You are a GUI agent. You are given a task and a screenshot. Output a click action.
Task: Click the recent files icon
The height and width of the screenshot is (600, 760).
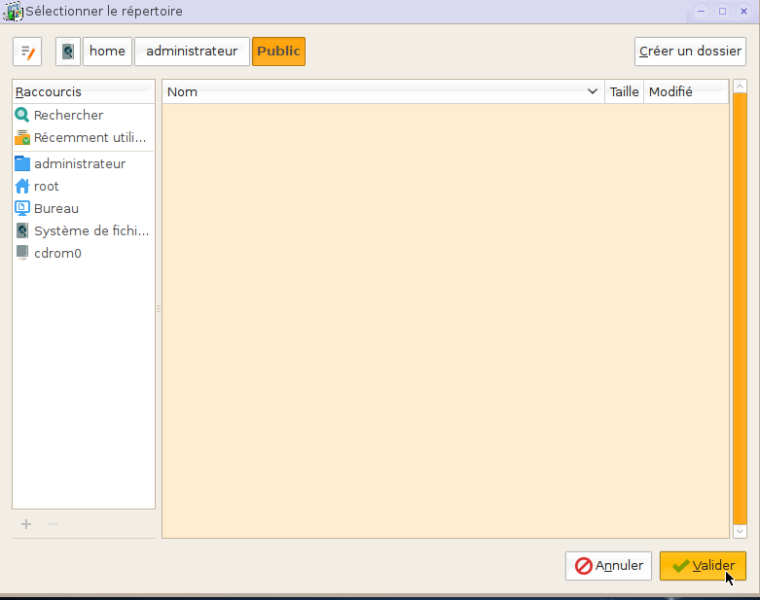click(x=22, y=138)
